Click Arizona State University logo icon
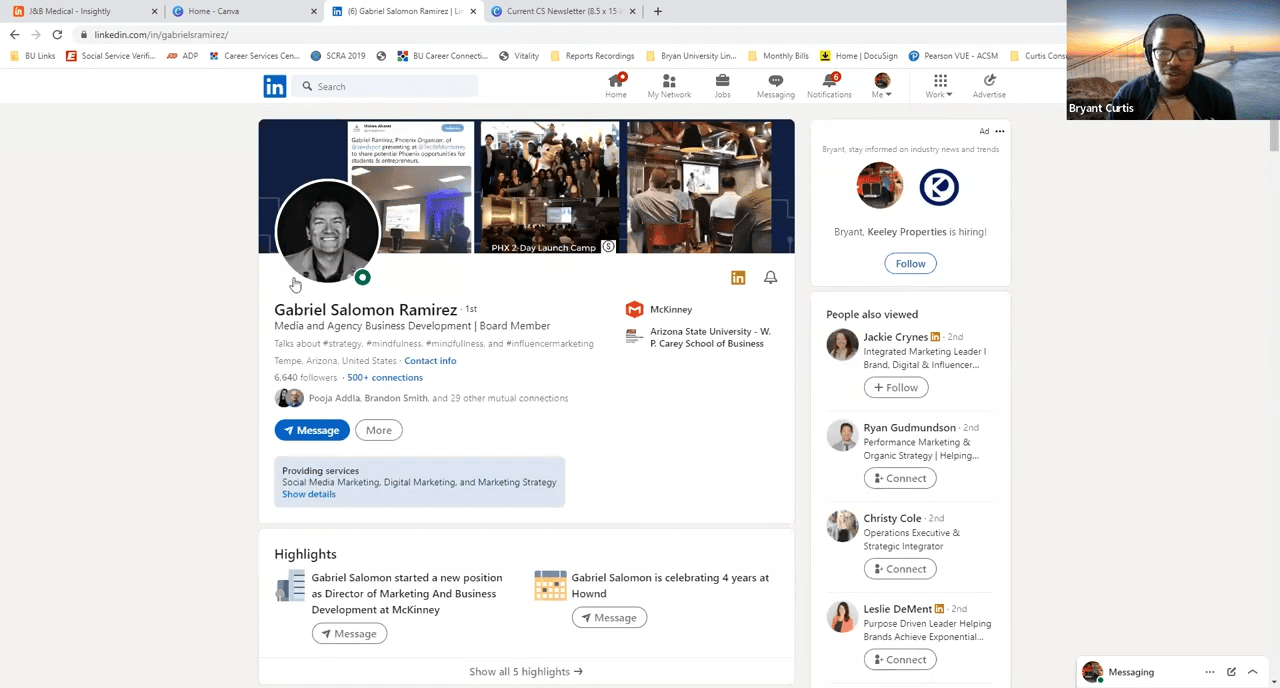Viewport: 1280px width, 688px height. pyautogui.click(x=634, y=337)
